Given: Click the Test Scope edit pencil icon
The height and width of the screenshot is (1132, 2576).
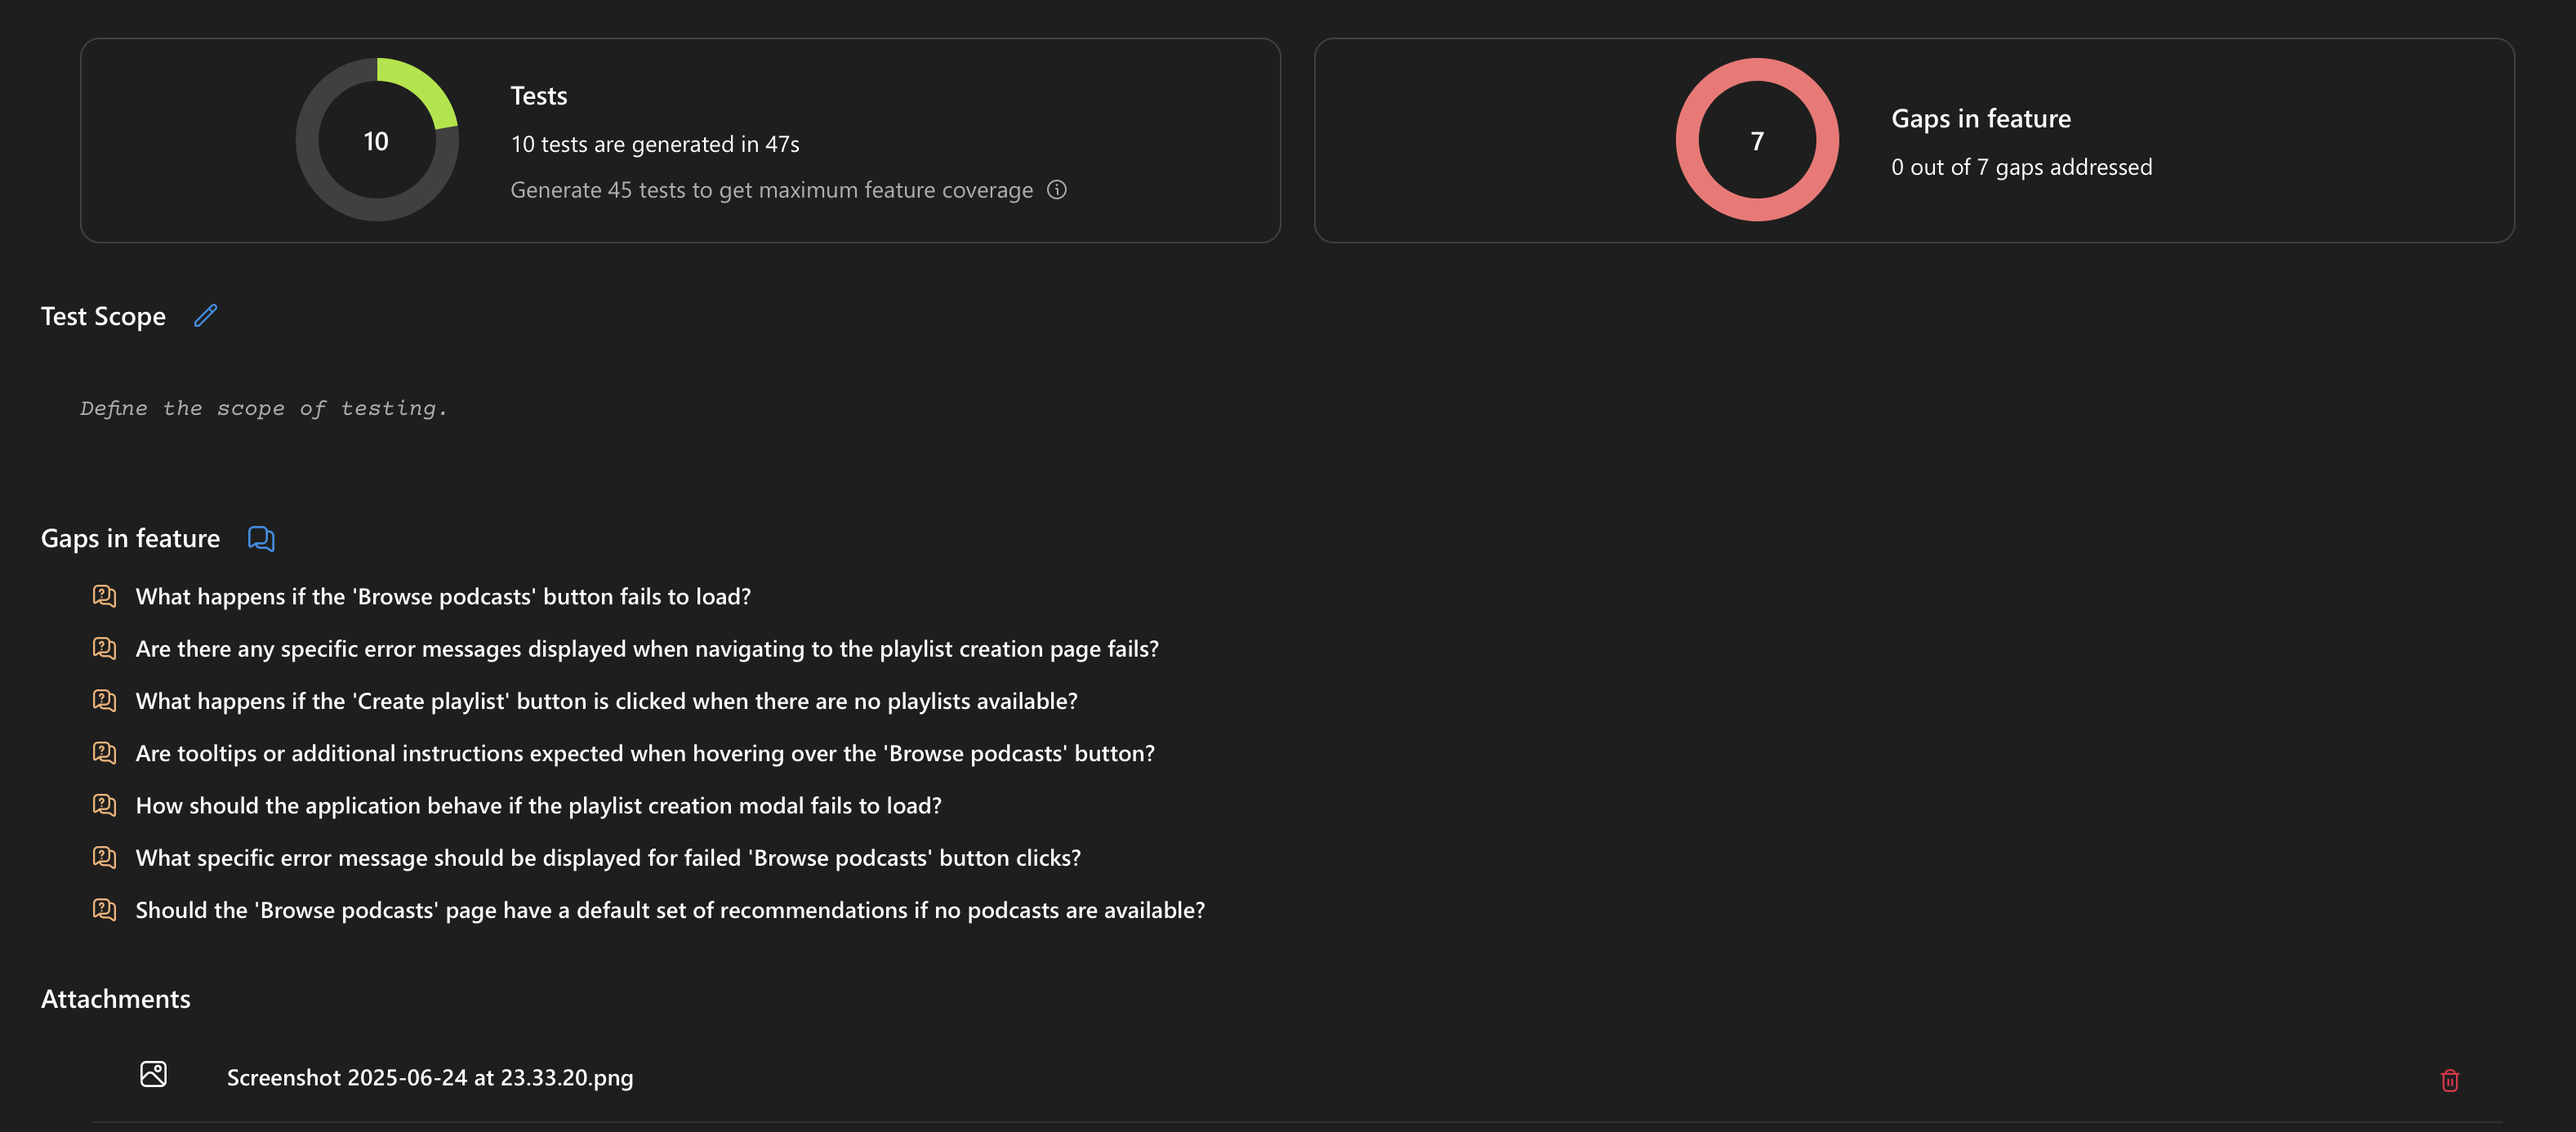Looking at the screenshot, I should coord(205,316).
